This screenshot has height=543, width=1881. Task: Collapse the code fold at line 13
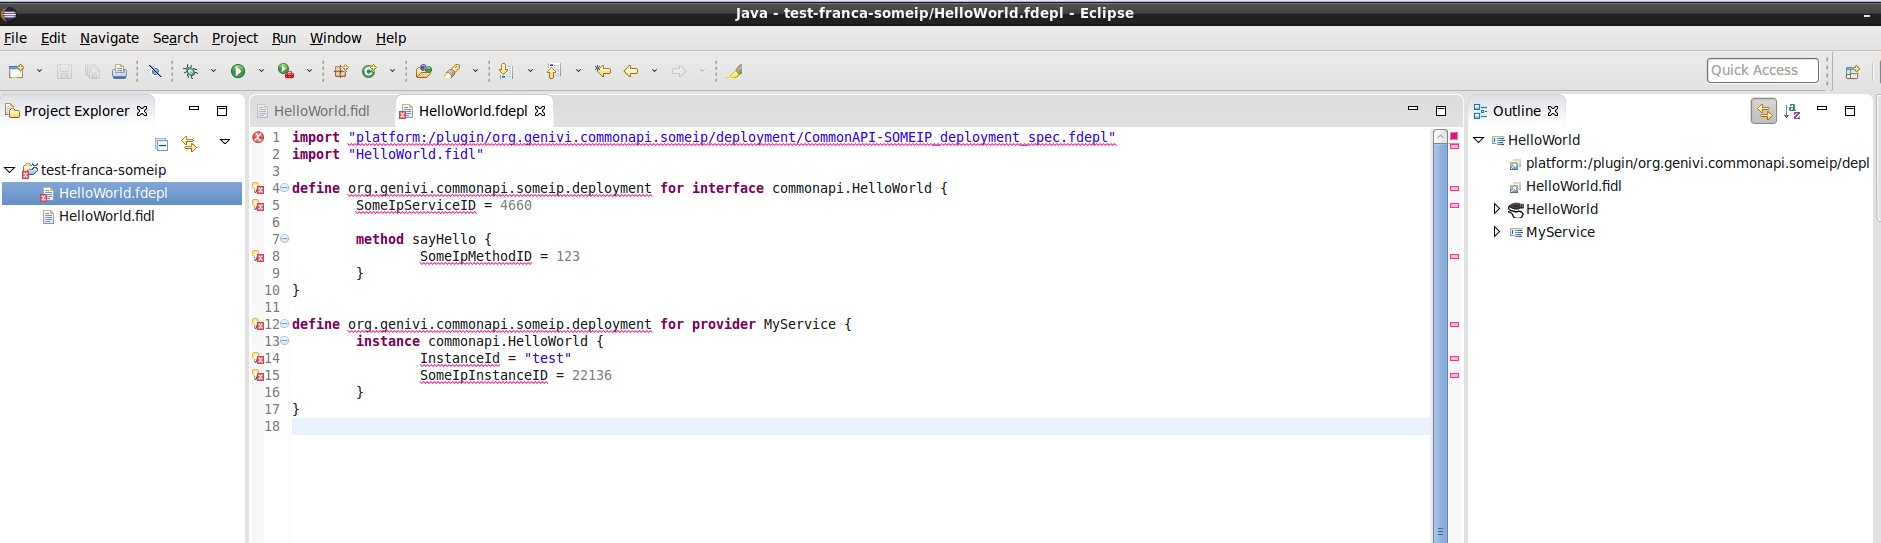pyautogui.click(x=284, y=340)
